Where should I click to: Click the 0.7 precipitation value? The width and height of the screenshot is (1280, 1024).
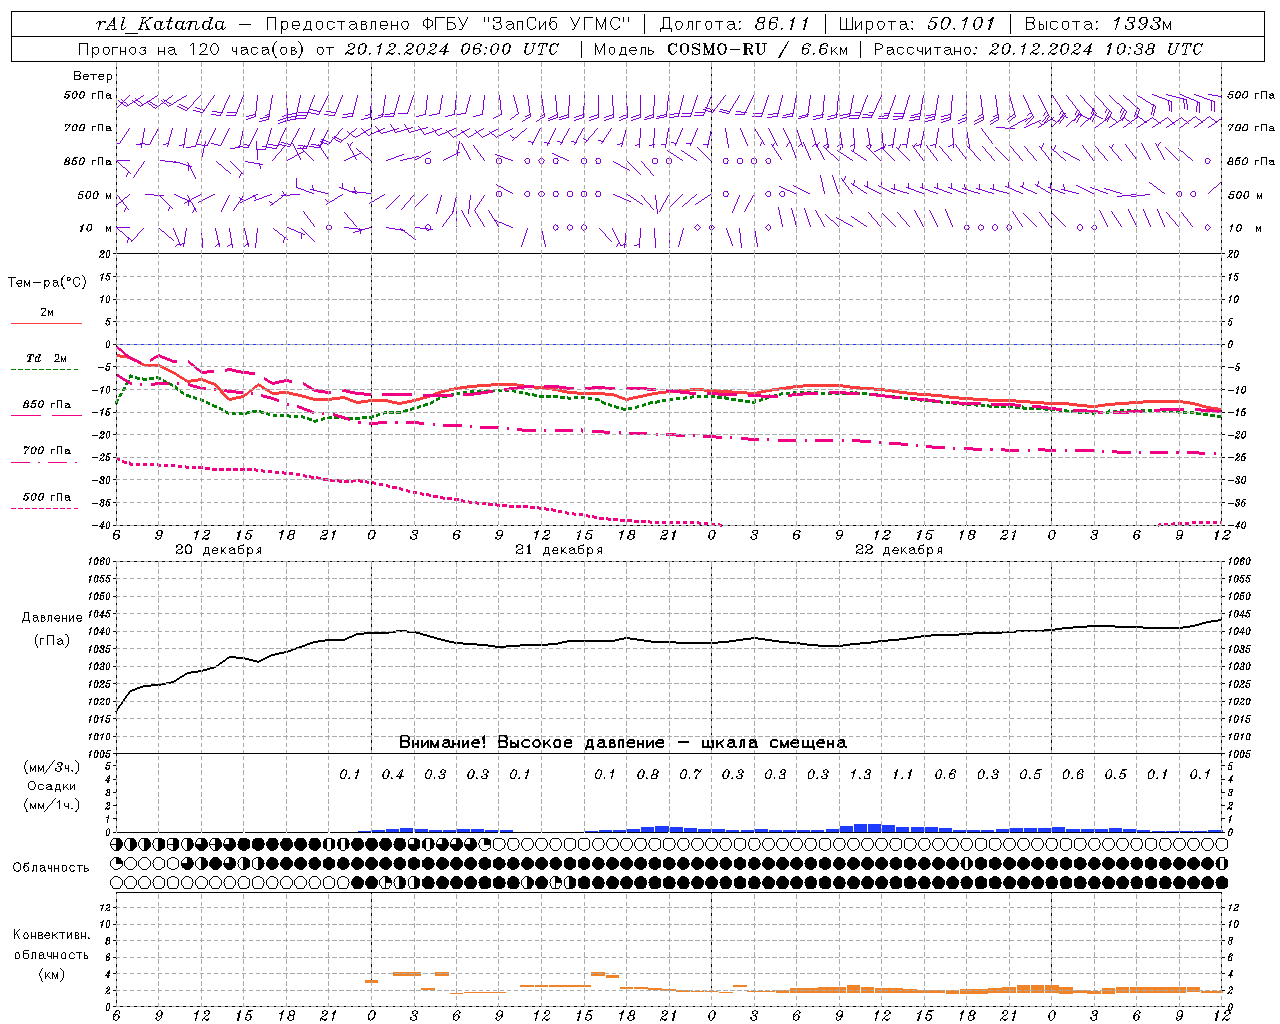point(690,774)
